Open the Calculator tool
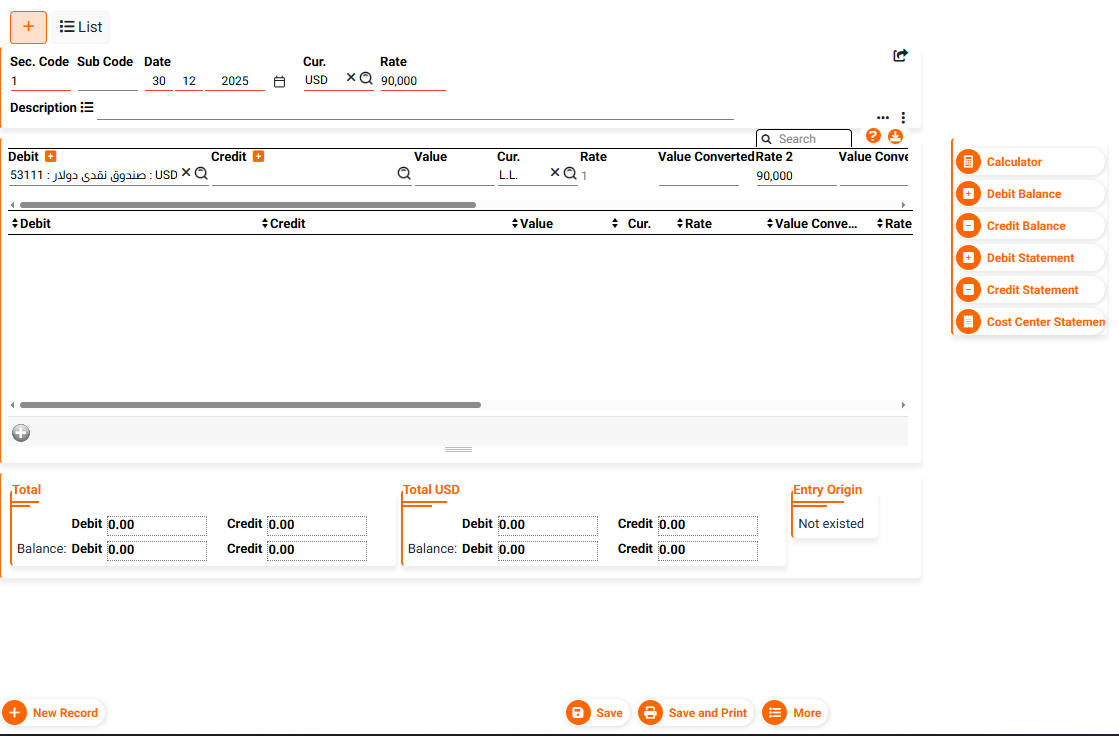The width and height of the screenshot is (1119, 736). pyautogui.click(x=1013, y=162)
